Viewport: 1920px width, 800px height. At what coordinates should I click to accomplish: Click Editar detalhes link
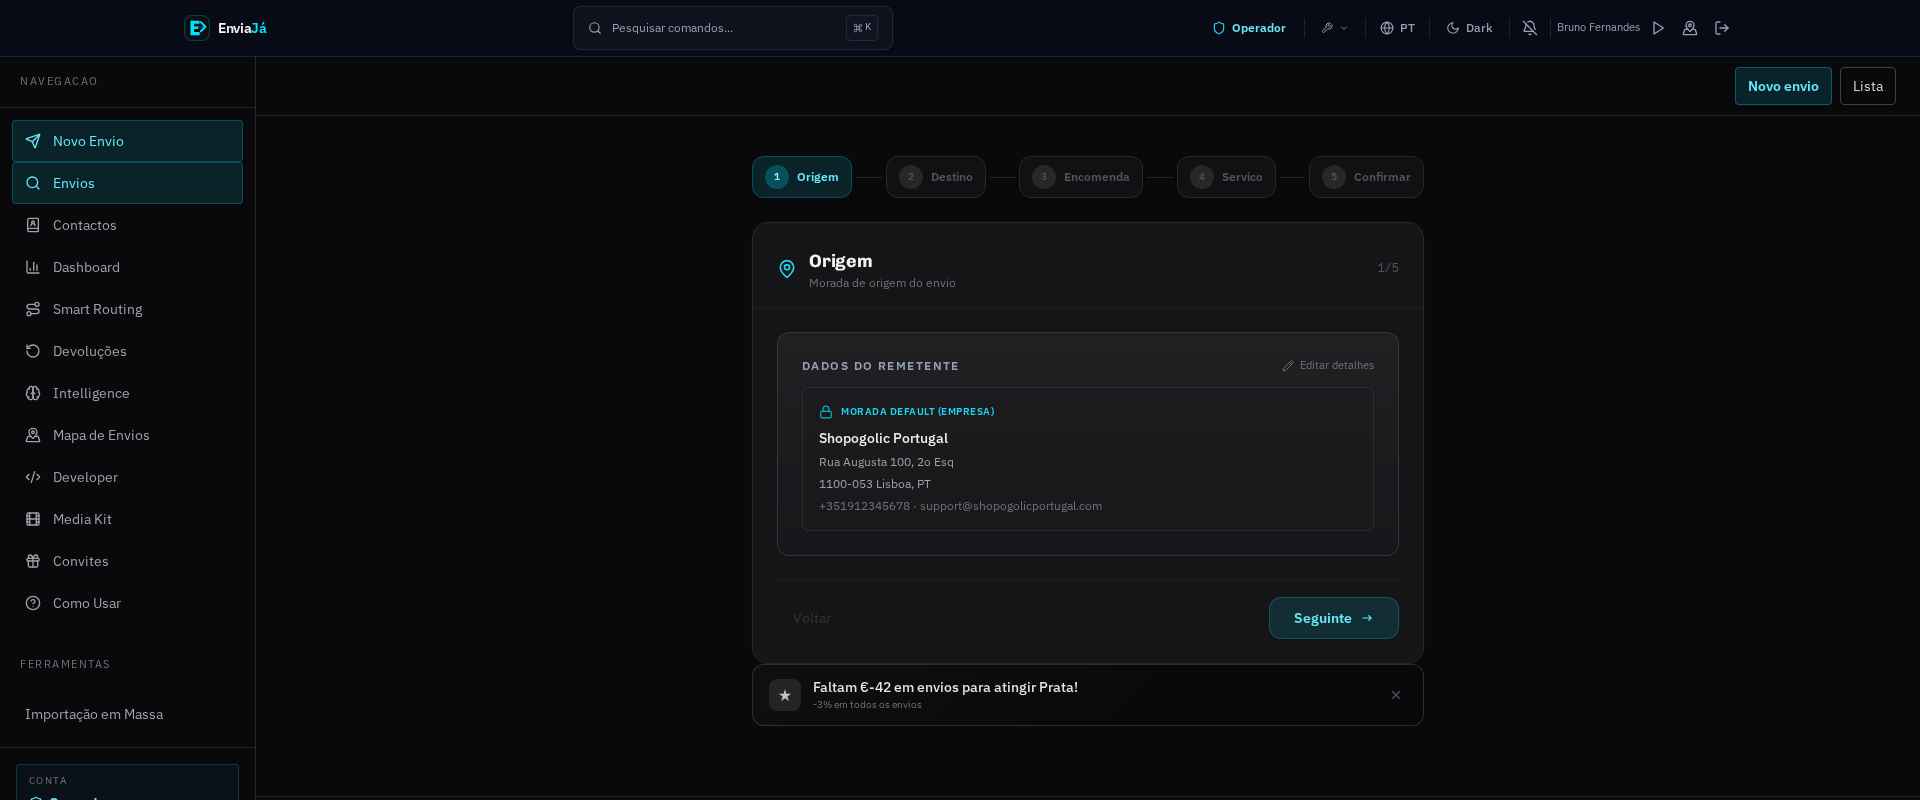click(x=1328, y=366)
